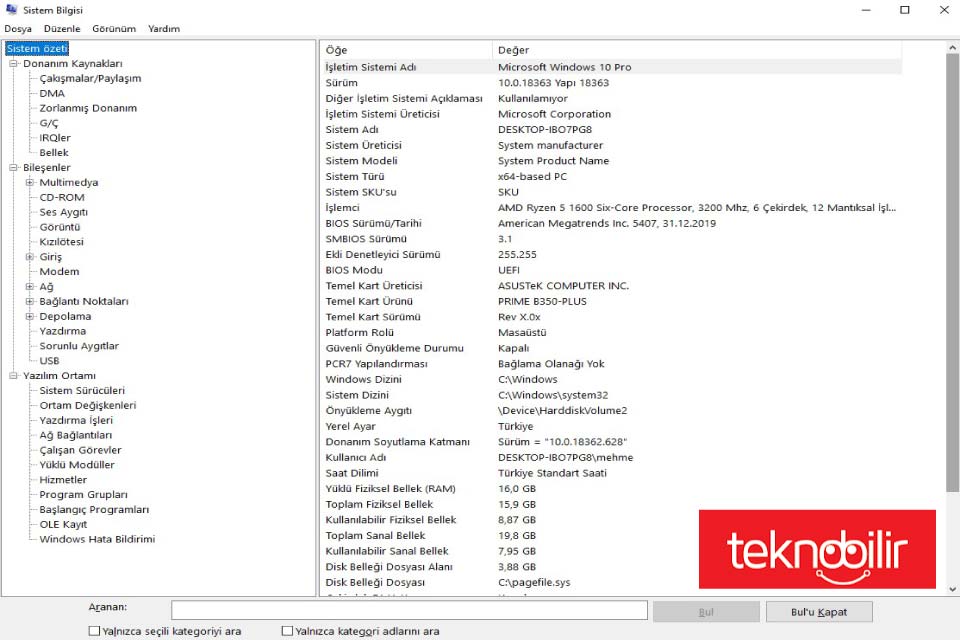Select Çakışmalar/Paylaşım tree item
The width and height of the screenshot is (960, 640).
click(90, 78)
